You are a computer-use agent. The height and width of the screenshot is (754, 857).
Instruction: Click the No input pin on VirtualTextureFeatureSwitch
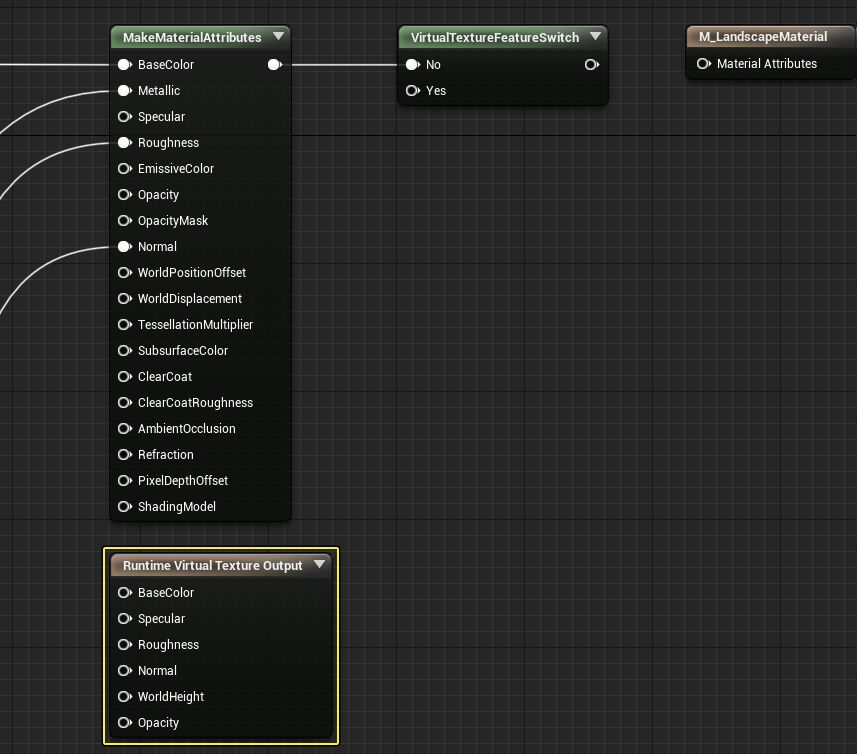point(413,65)
